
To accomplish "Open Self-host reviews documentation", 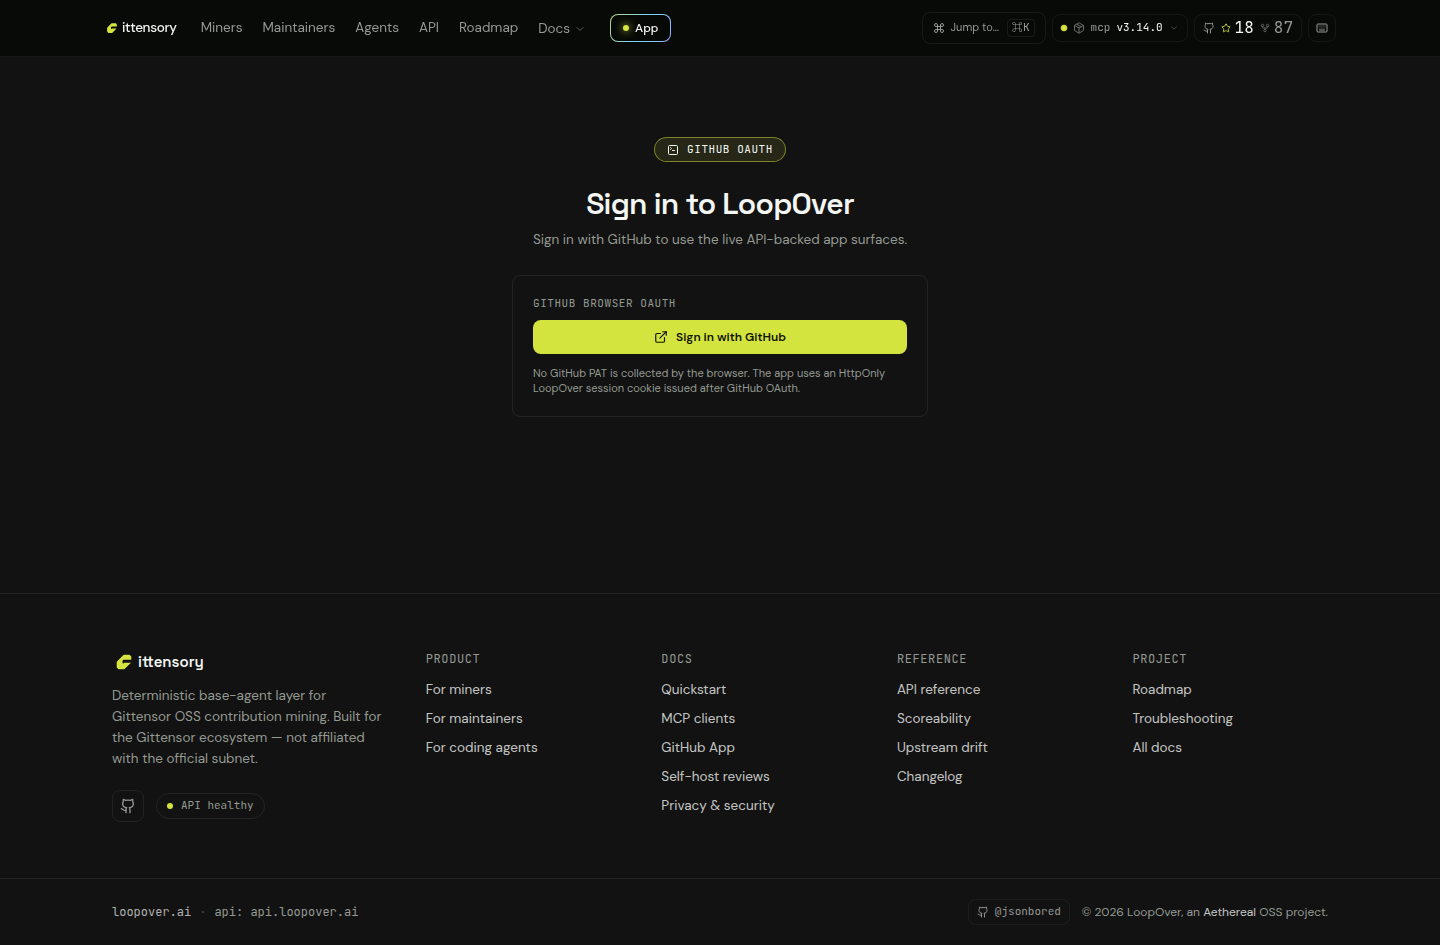I will click(715, 777).
